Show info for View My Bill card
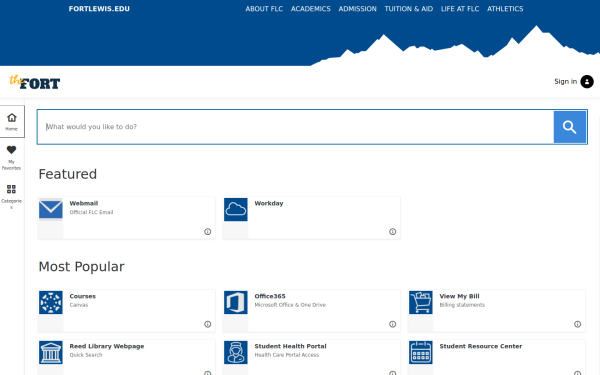The width and height of the screenshot is (600, 375). pyautogui.click(x=577, y=324)
